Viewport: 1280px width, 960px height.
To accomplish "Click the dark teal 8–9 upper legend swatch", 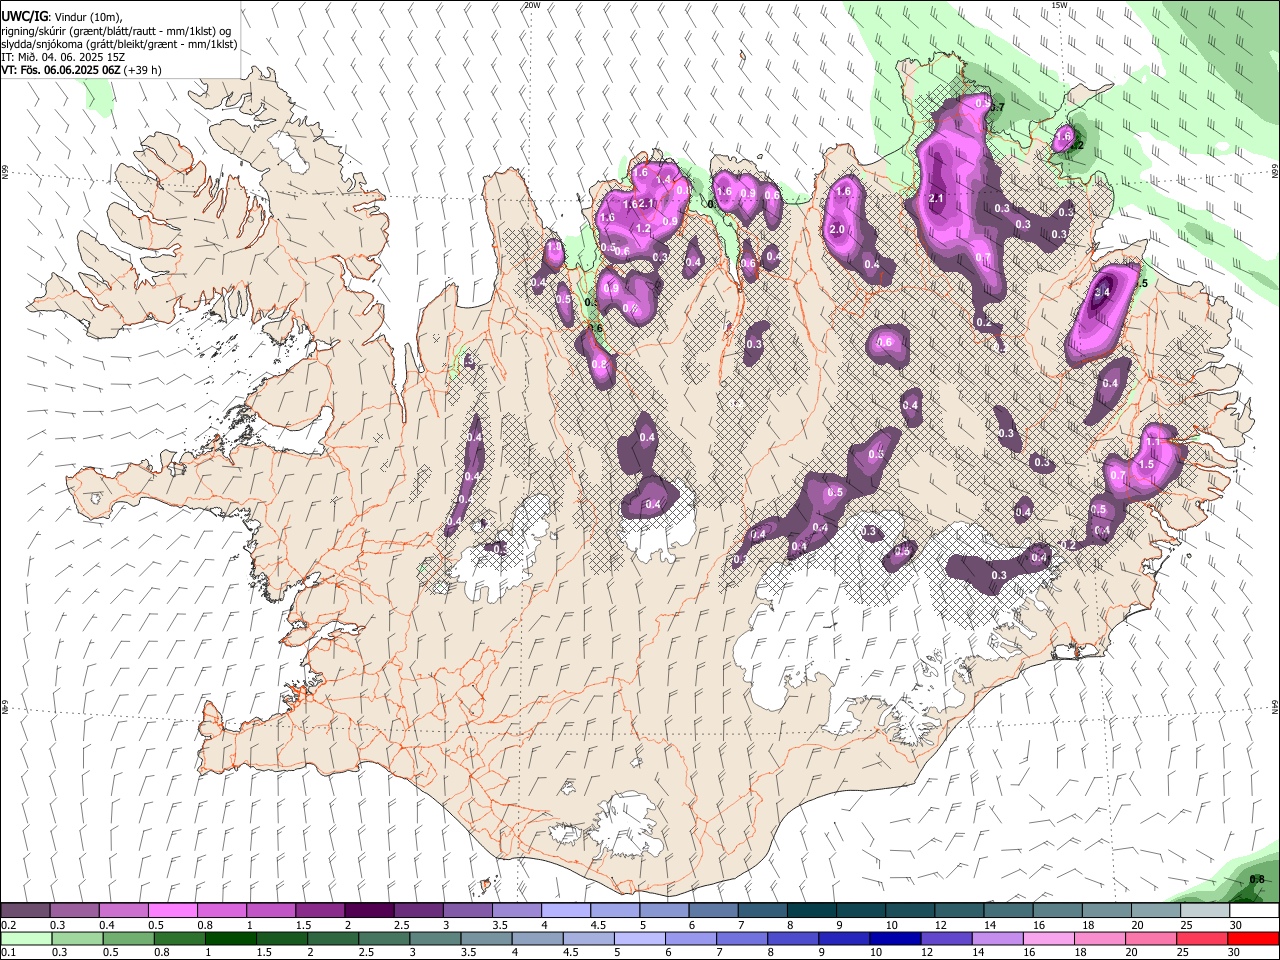I will coord(811,911).
